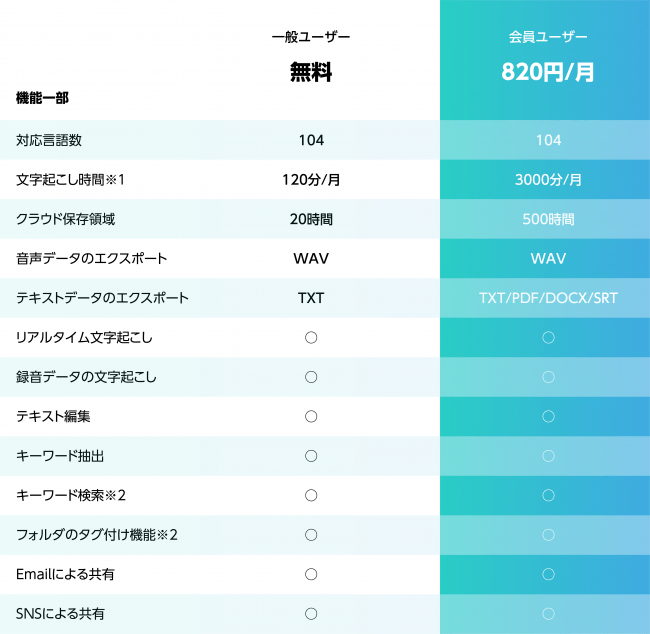Click the 120分/月 free plan value
The image size is (650, 634).
pyautogui.click(x=311, y=180)
